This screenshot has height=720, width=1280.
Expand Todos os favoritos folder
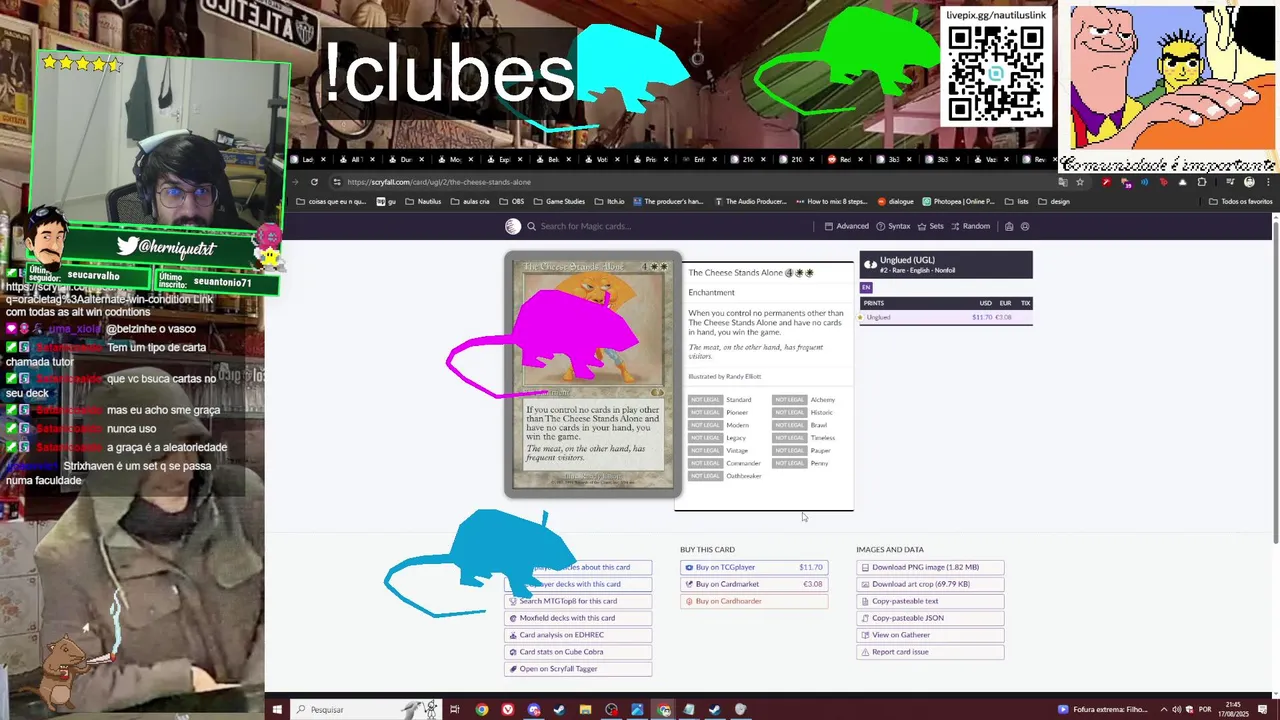[x=1240, y=201]
